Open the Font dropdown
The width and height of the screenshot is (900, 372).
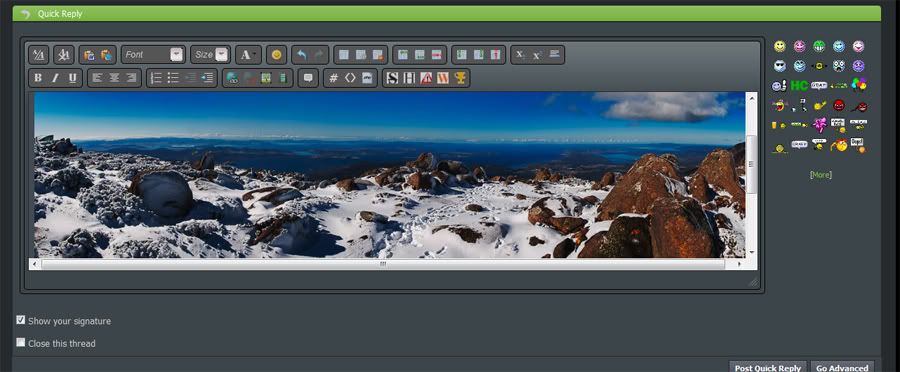153,55
